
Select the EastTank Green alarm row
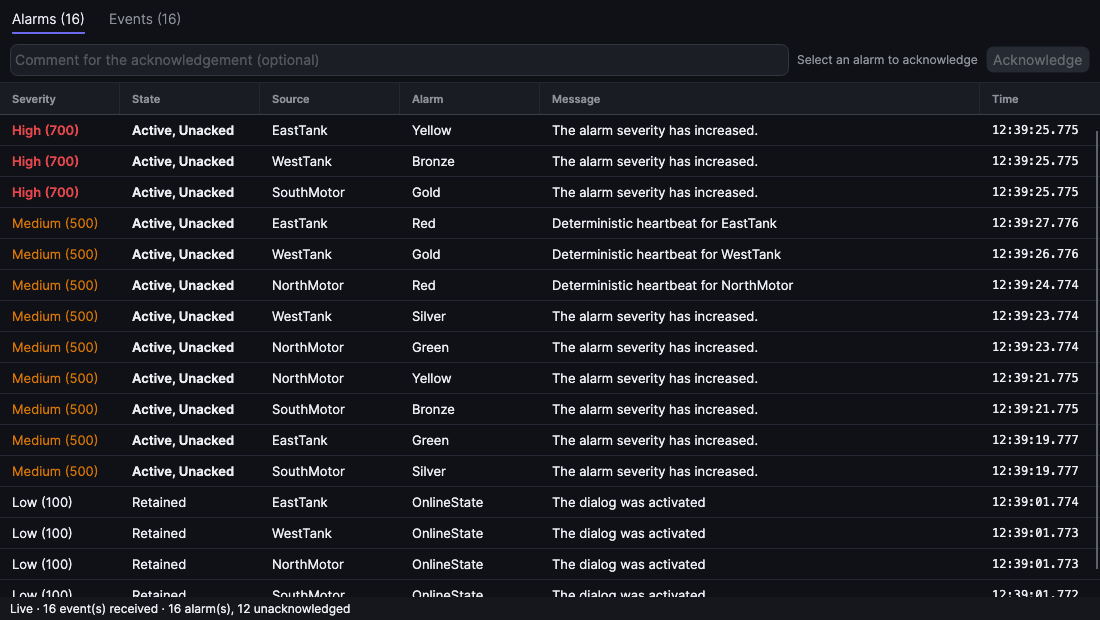coord(547,440)
